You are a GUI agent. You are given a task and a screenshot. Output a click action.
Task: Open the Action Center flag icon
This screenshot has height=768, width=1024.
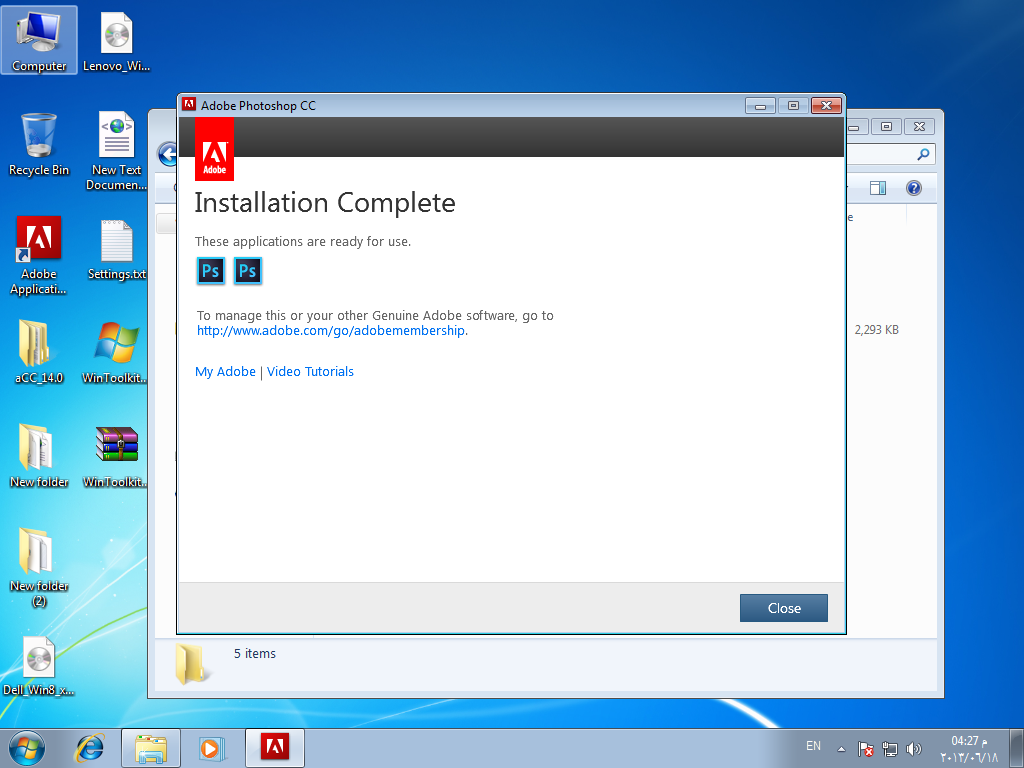click(865, 749)
